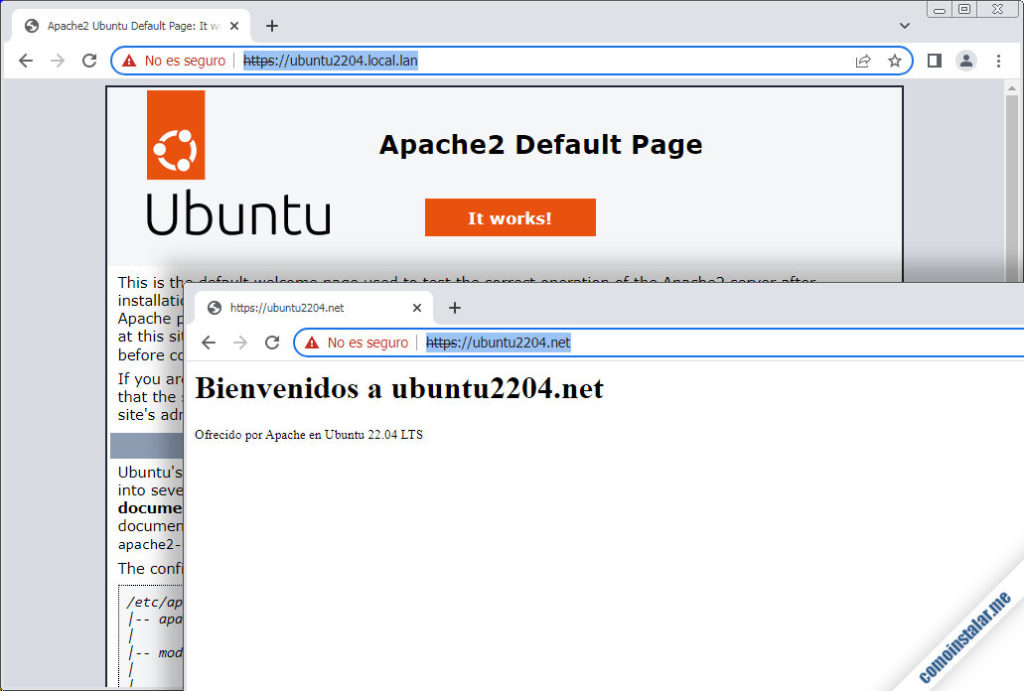Viewport: 1024px width, 691px height.
Task: Open Chrome's three-dot menu
Action: click(x=999, y=60)
